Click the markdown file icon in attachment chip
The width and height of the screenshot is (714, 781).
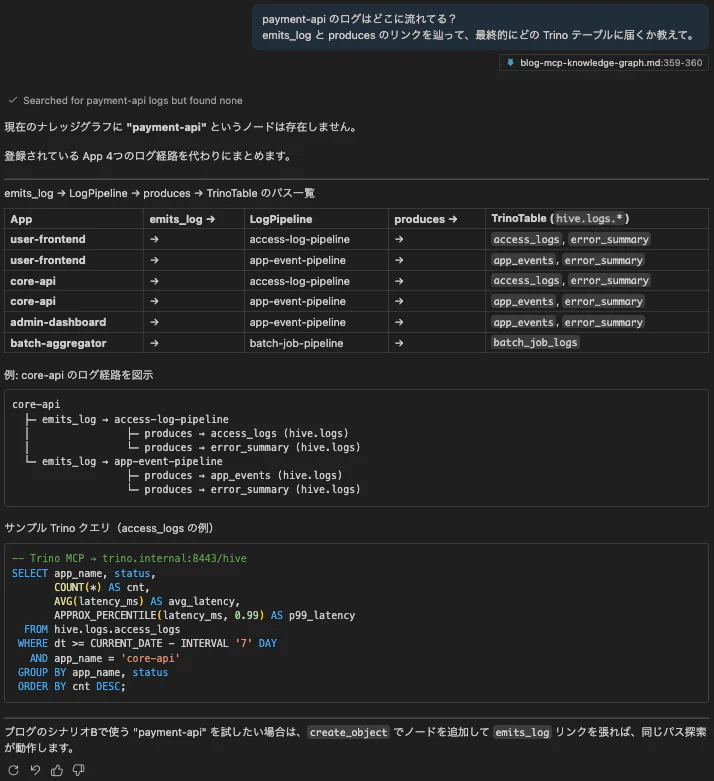[x=510, y=63]
